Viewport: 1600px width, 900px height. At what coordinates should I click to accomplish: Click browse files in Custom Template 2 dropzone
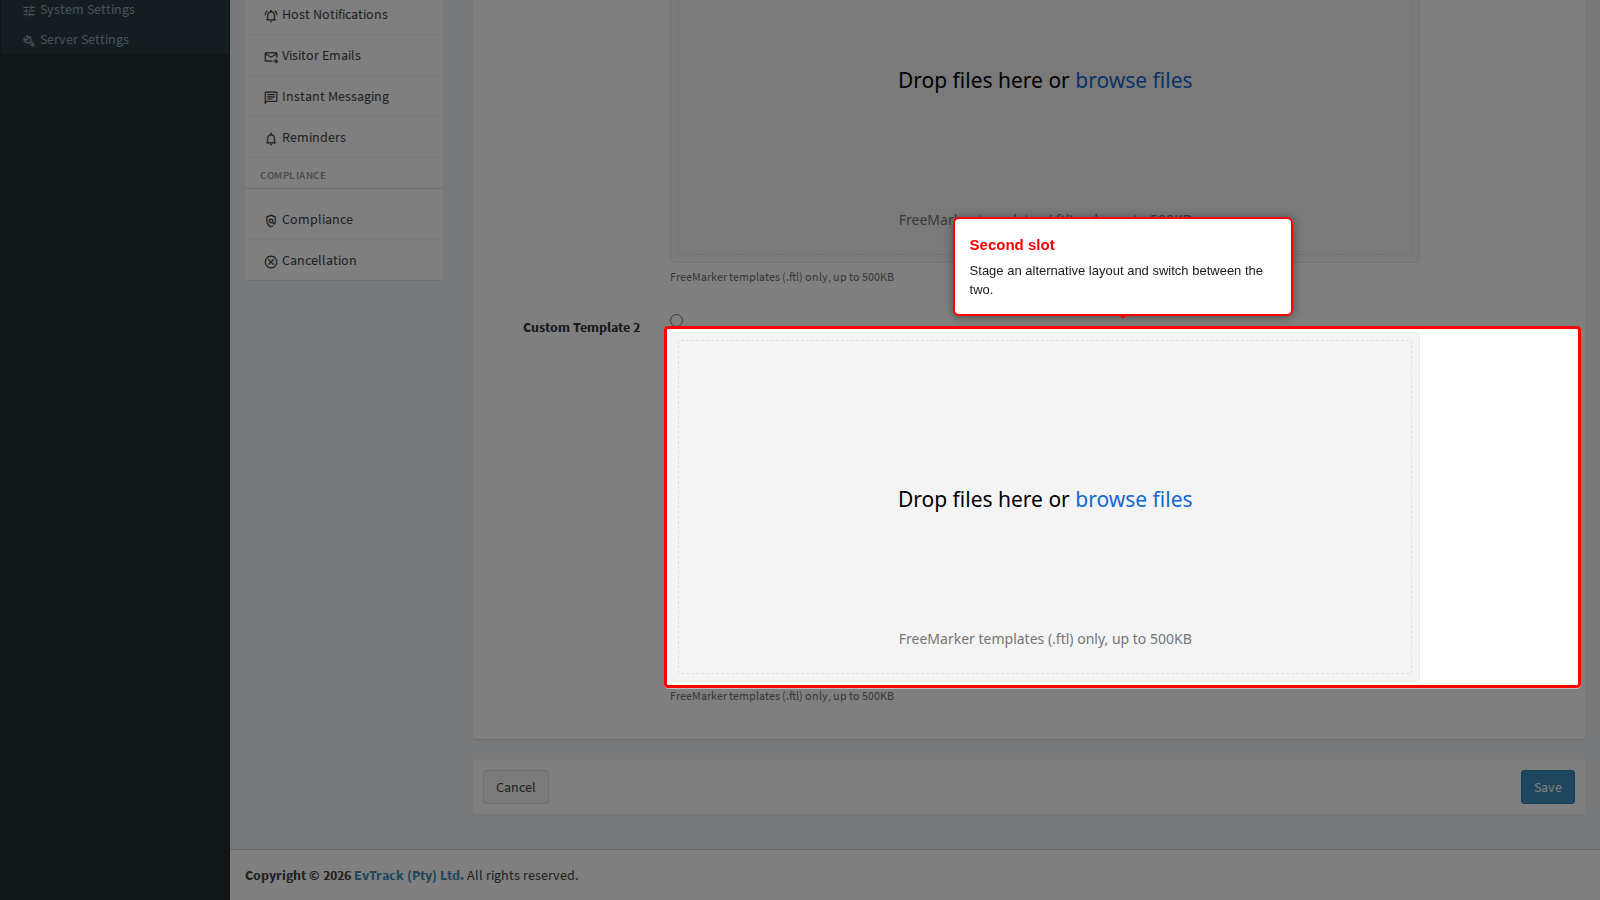click(1134, 499)
